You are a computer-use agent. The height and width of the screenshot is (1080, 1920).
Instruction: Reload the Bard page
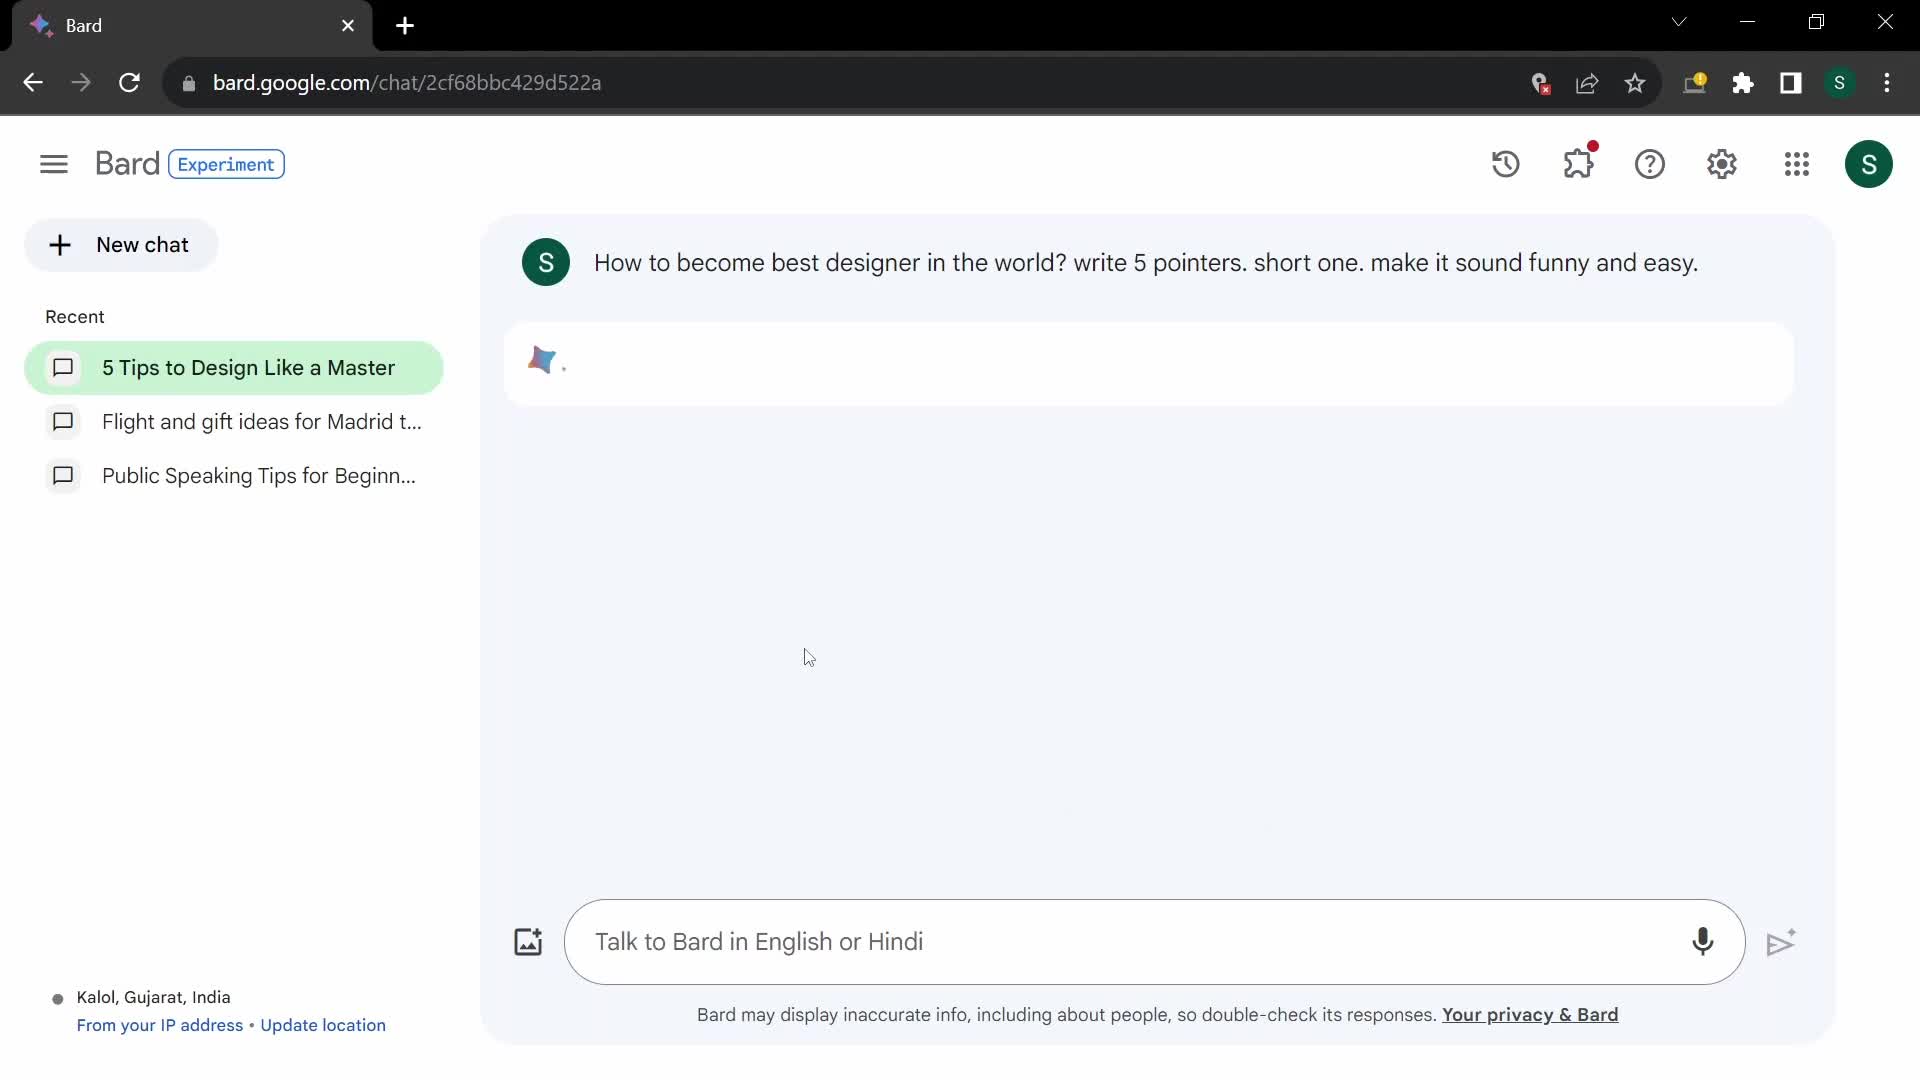coord(129,83)
